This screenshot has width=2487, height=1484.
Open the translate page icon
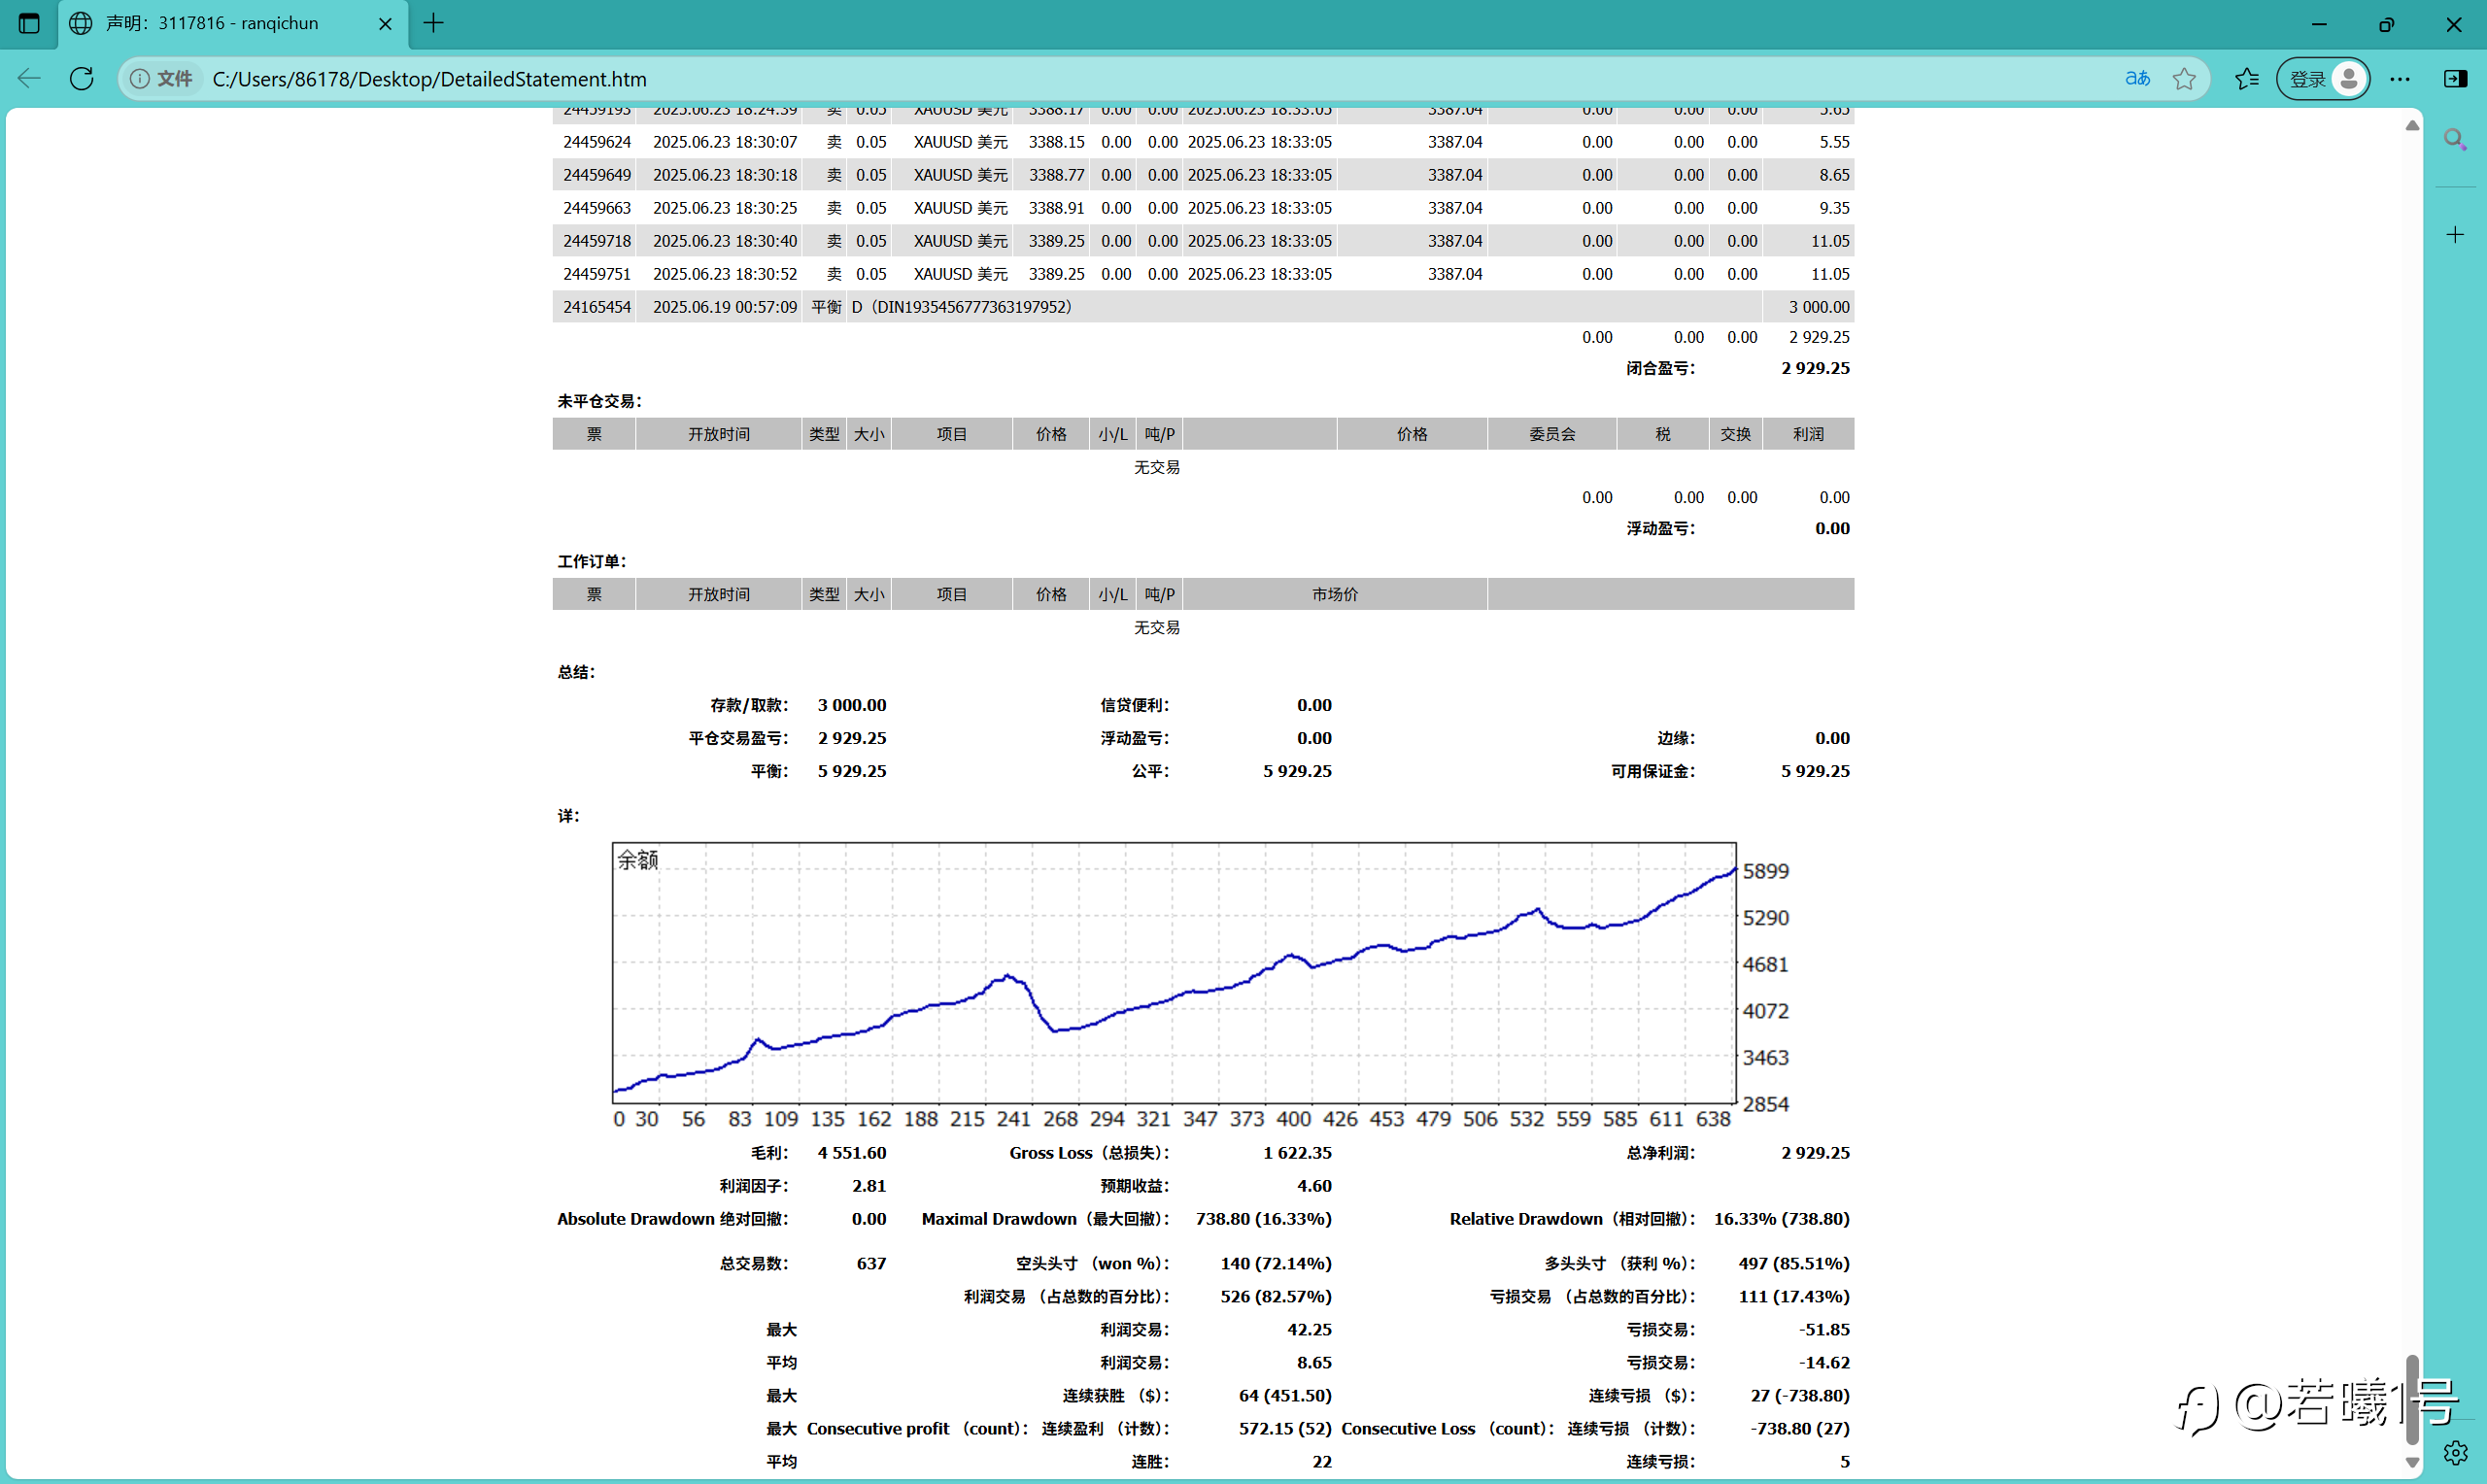click(x=2137, y=78)
